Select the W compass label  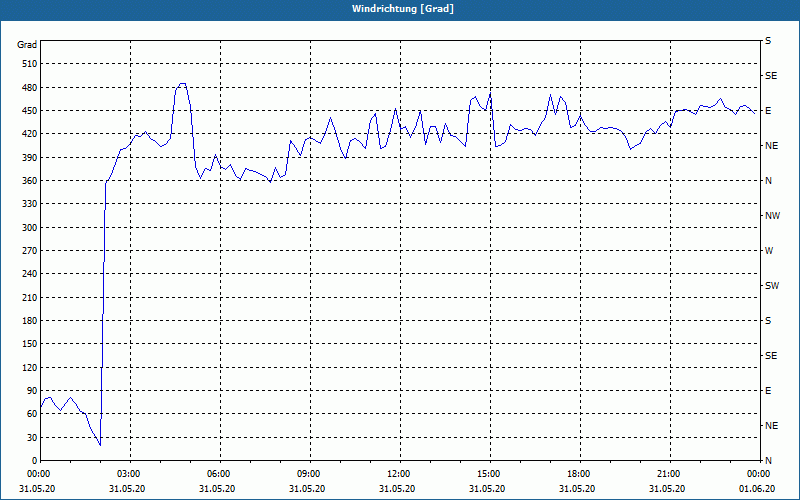(x=769, y=251)
